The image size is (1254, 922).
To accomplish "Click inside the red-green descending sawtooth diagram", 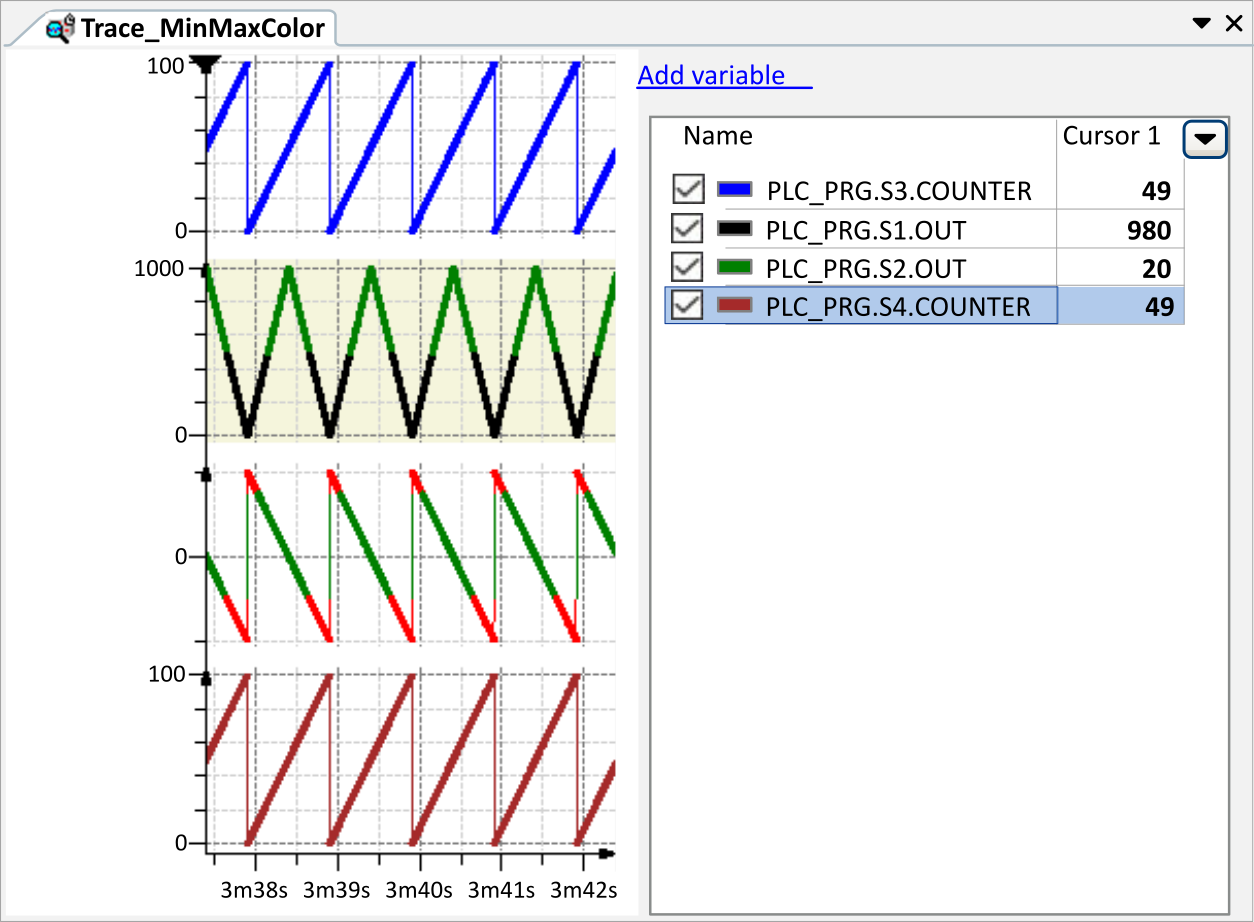I will 411,555.
